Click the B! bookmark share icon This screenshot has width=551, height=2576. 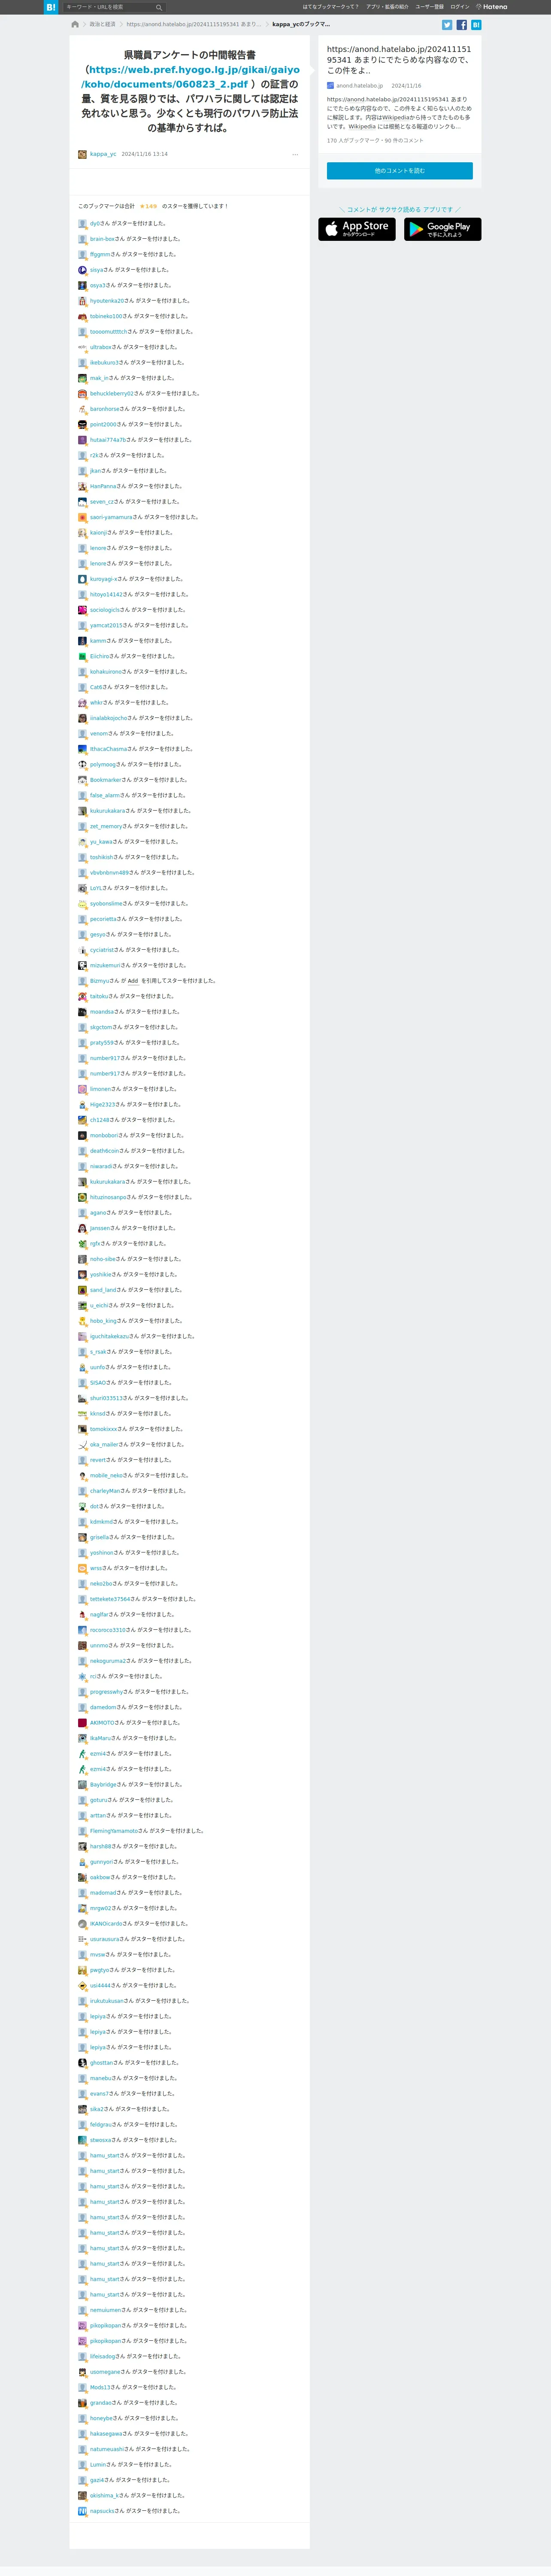(x=476, y=25)
